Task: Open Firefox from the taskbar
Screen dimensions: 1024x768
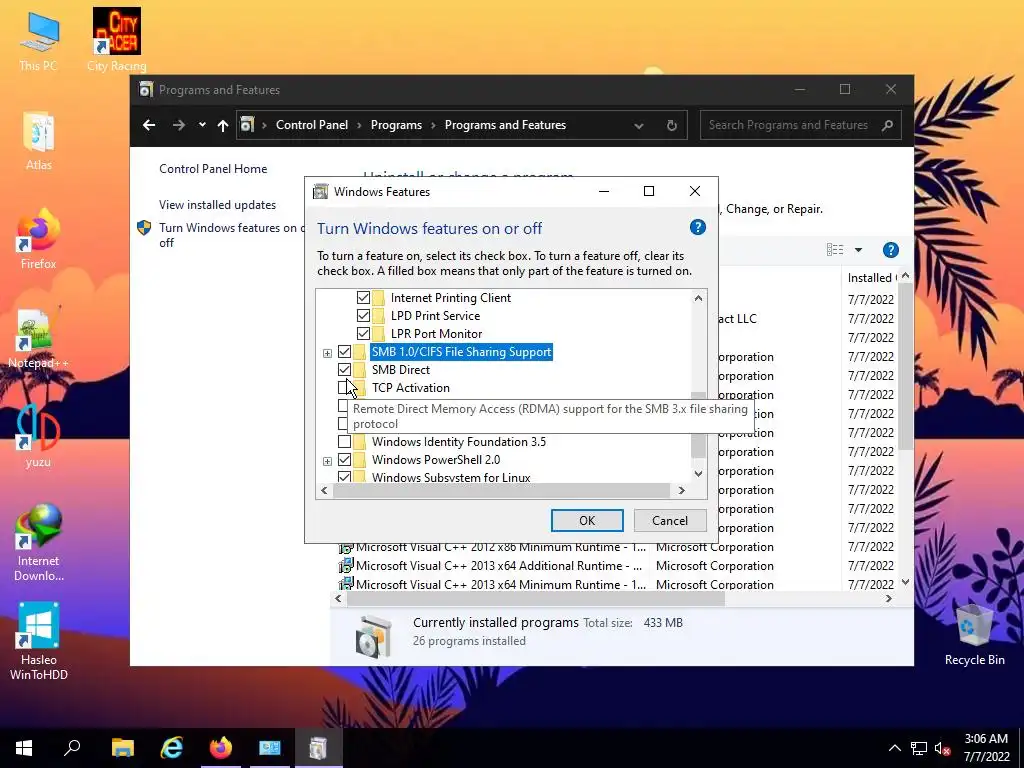Action: [221, 748]
